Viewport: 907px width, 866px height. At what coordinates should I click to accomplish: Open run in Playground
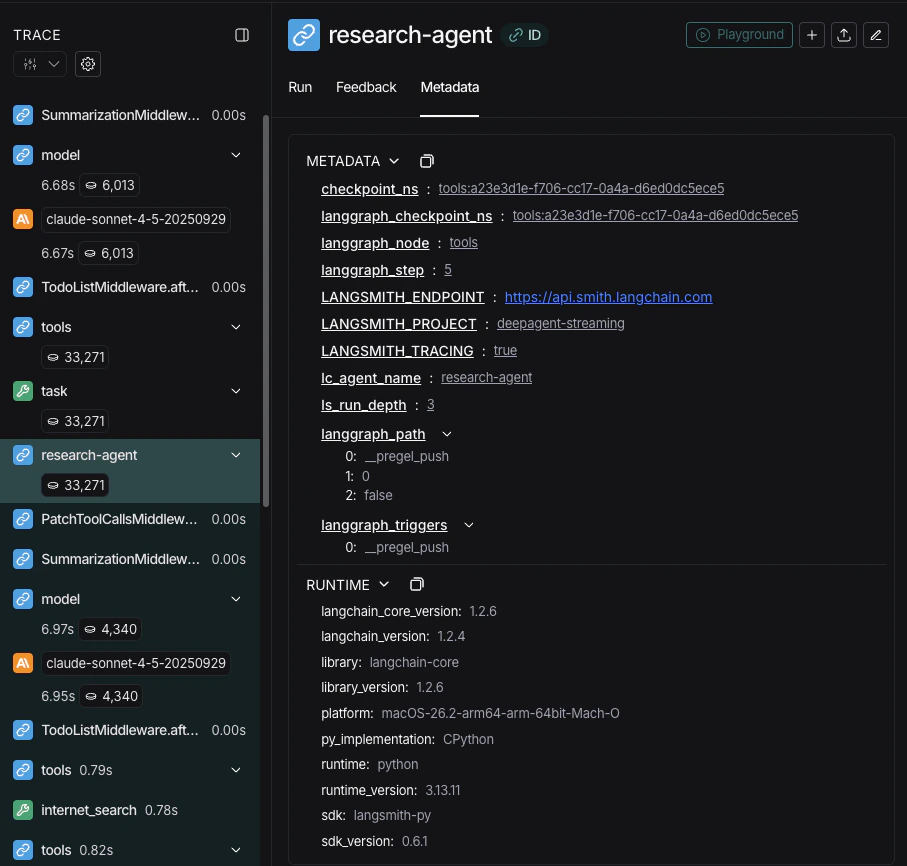click(739, 35)
